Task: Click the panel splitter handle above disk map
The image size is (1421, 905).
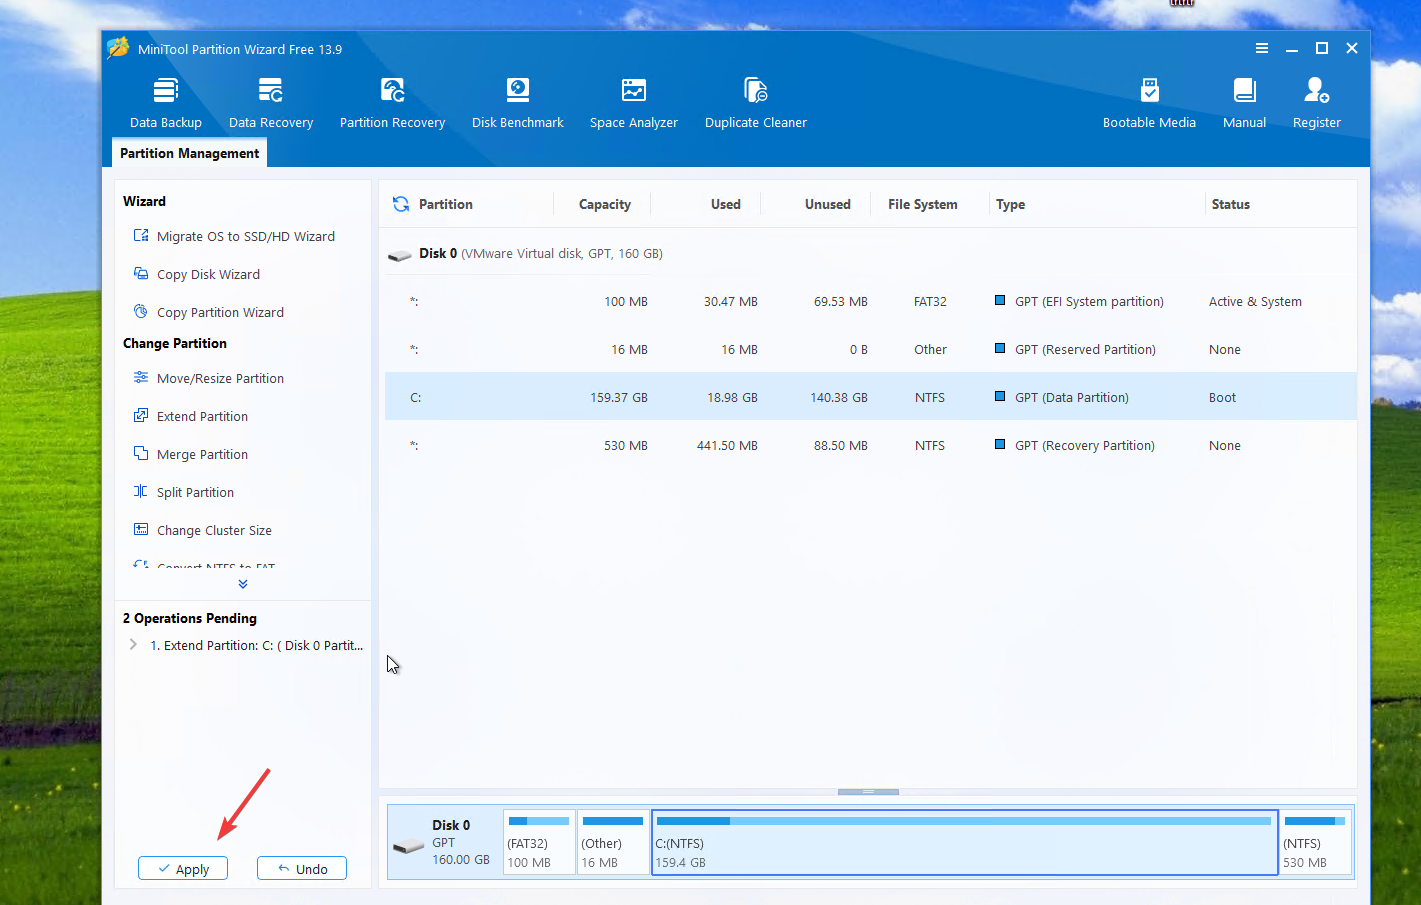Action: 868,792
